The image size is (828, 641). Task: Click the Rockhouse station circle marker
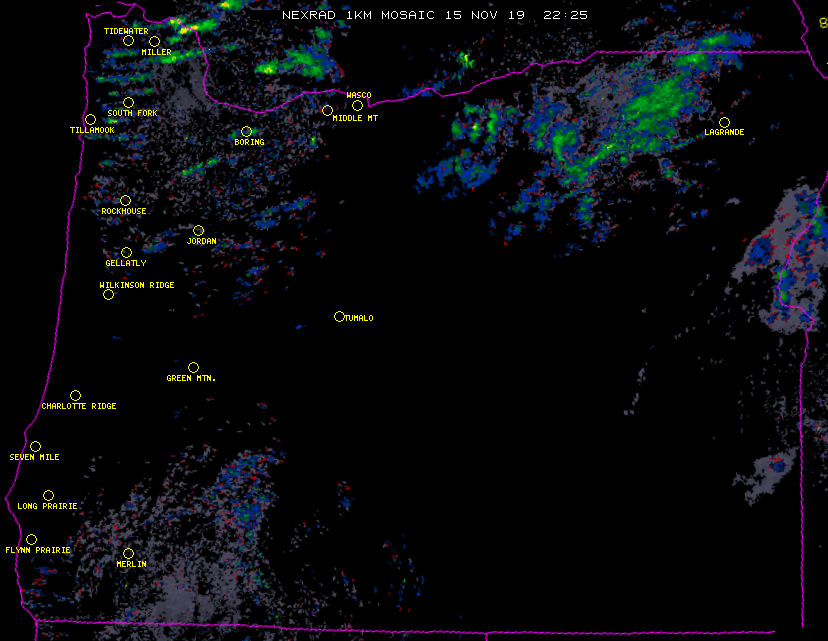pos(125,201)
